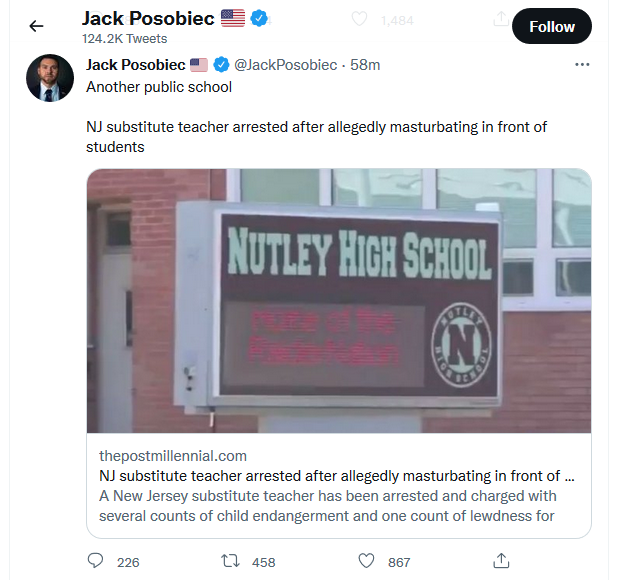623x580 pixels.
Task: Open the thepostmillennial.com domain link
Action: tap(173, 456)
